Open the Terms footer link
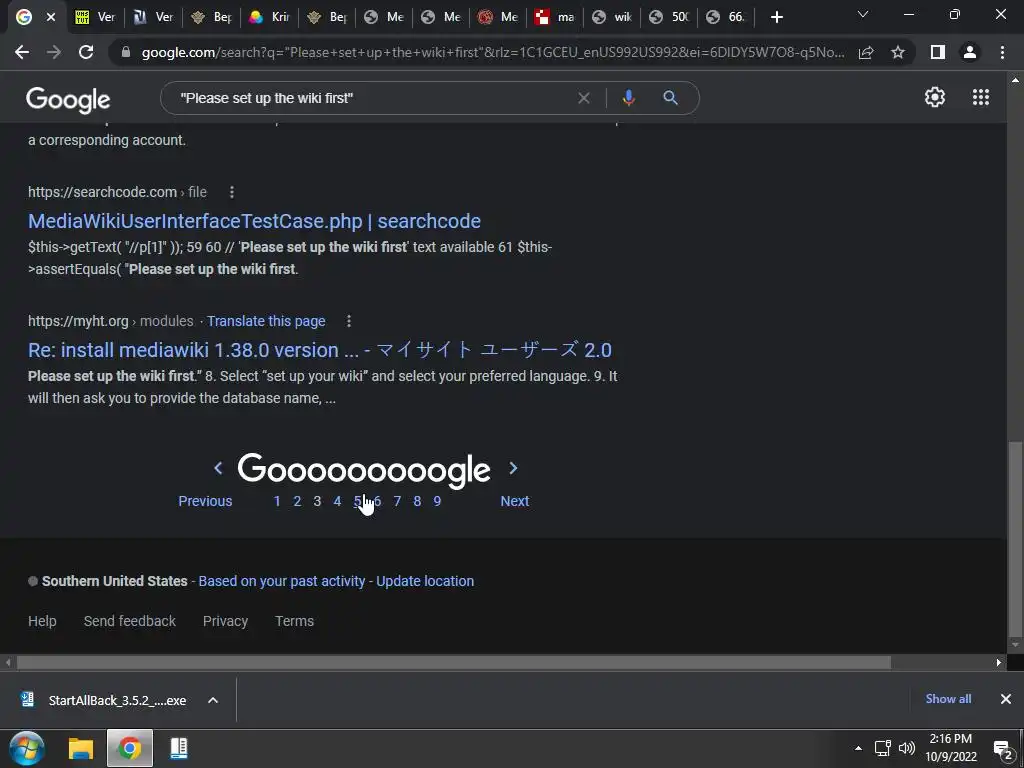 [x=295, y=621]
